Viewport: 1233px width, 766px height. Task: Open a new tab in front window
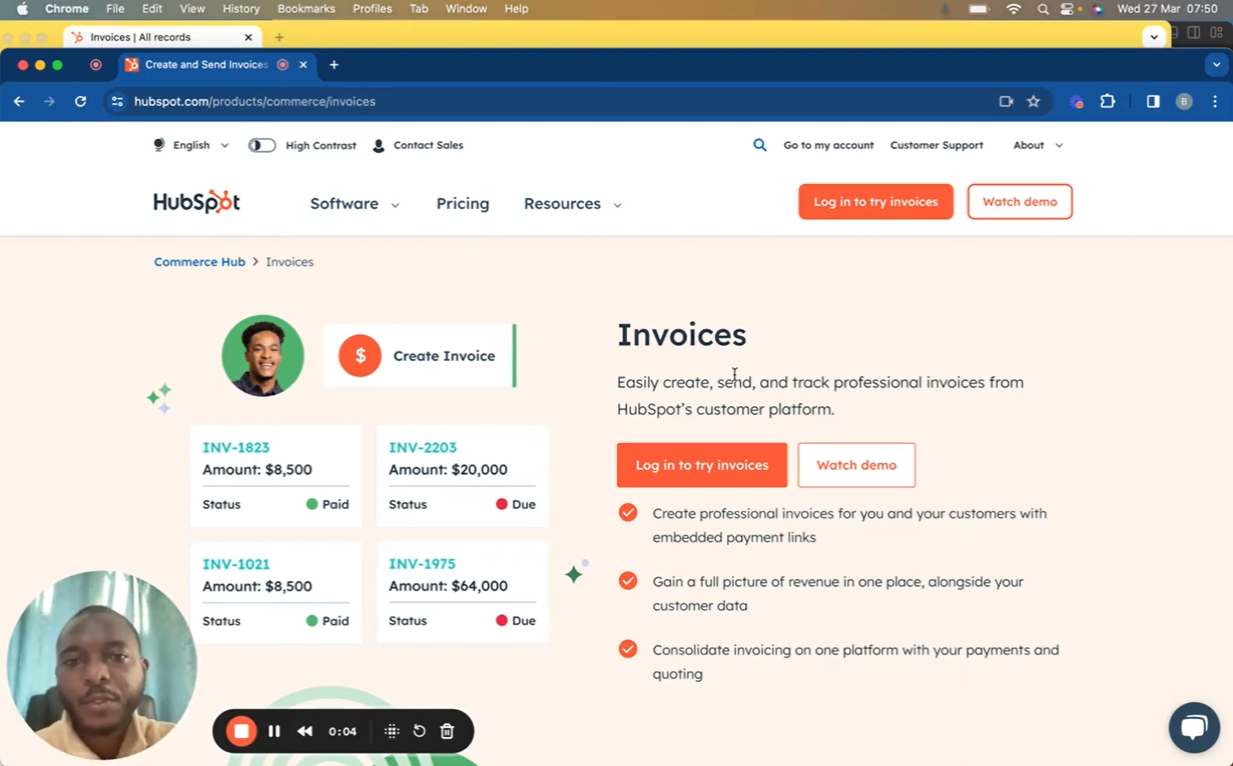(334, 65)
